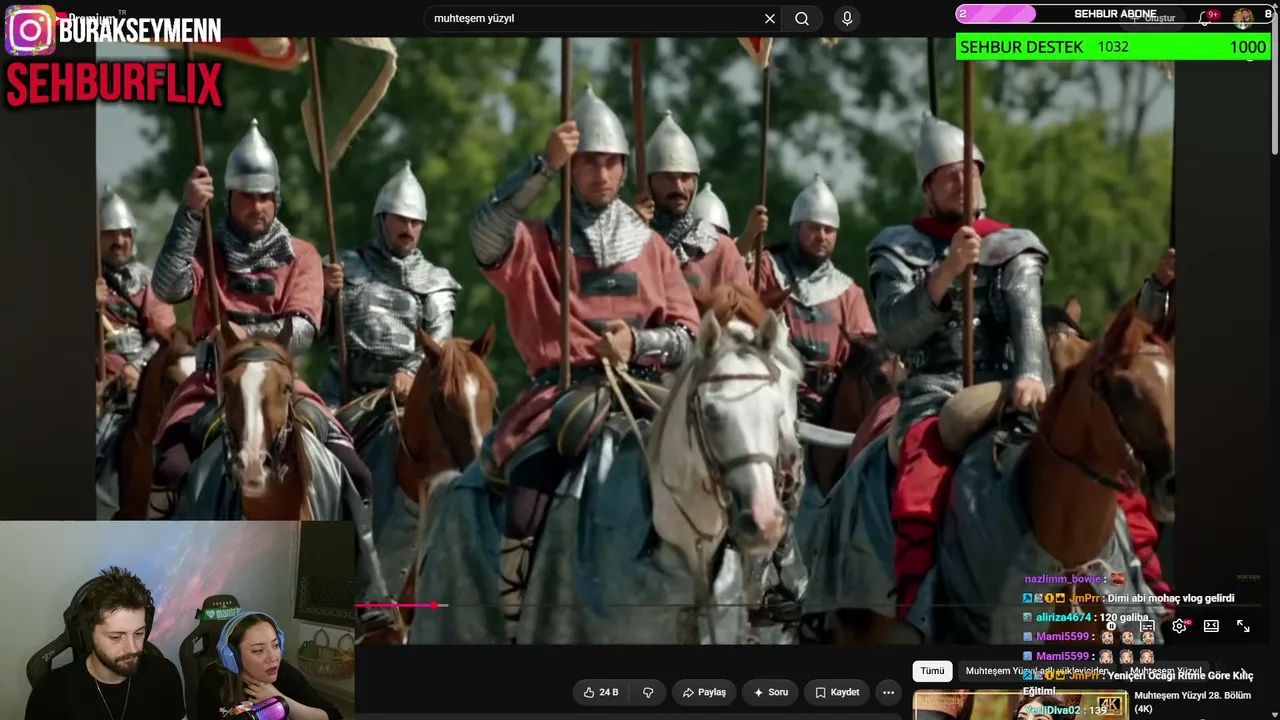This screenshot has height=720, width=1280.
Task: Select the "Muhteşem Yüzyıl adlı yükleyiciden" chip
Action: point(1037,671)
